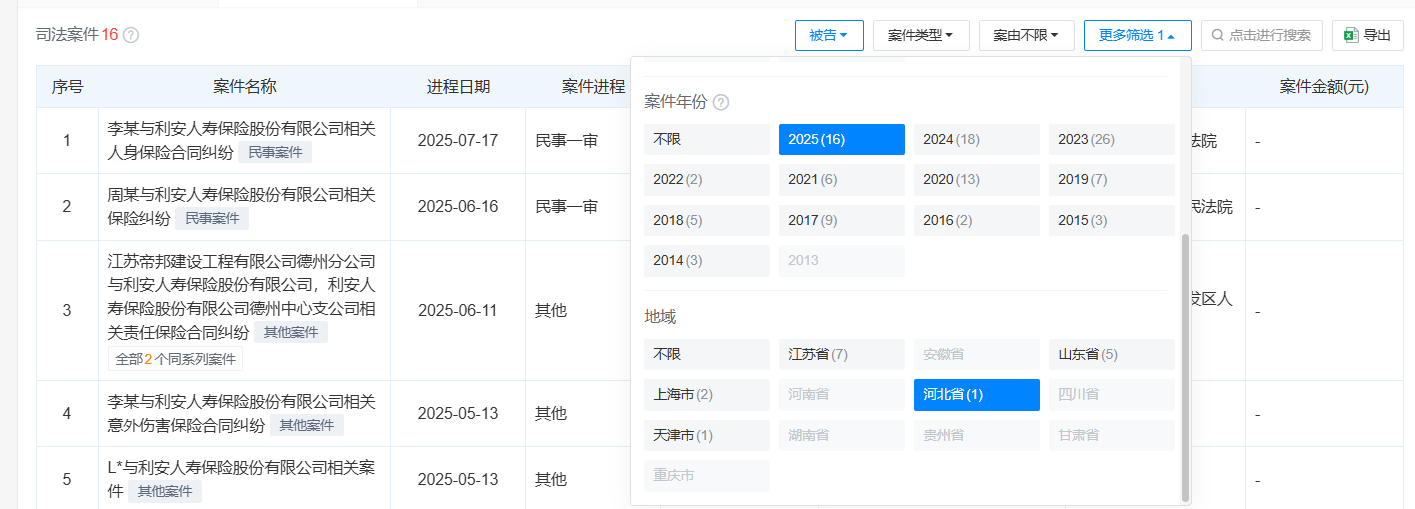Click 民事一审 in row 2
1415x509 pixels.
[566, 206]
